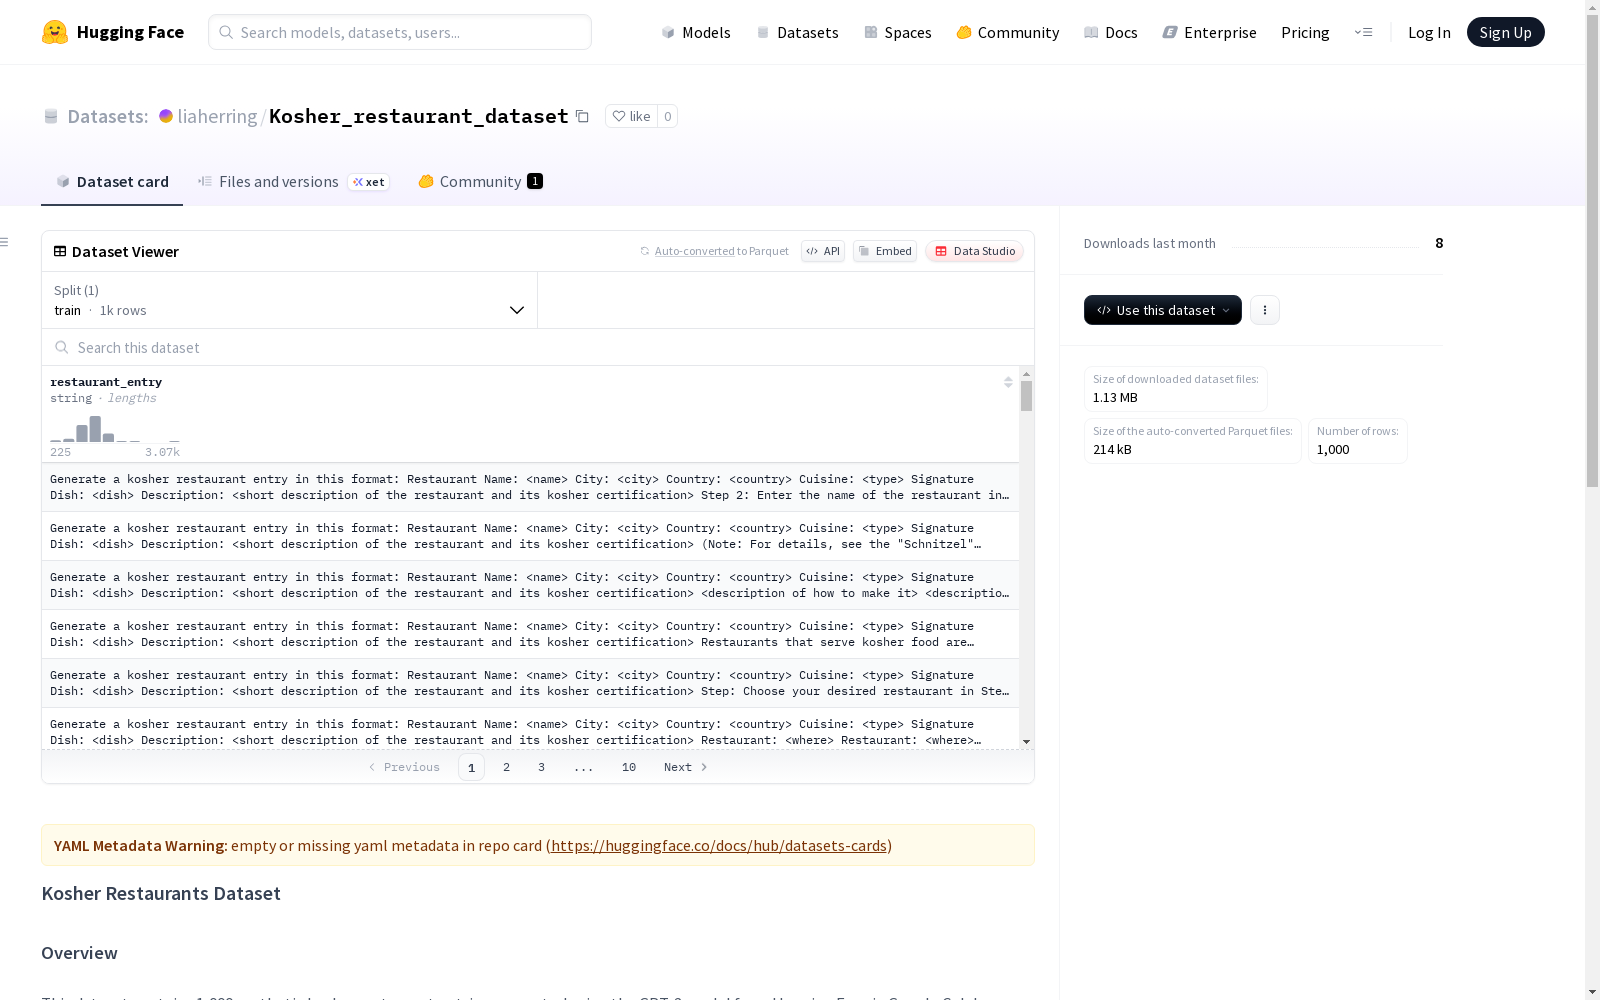Sort the restaurant_entry column arrows
This screenshot has width=1600, height=1000.
click(1008, 382)
